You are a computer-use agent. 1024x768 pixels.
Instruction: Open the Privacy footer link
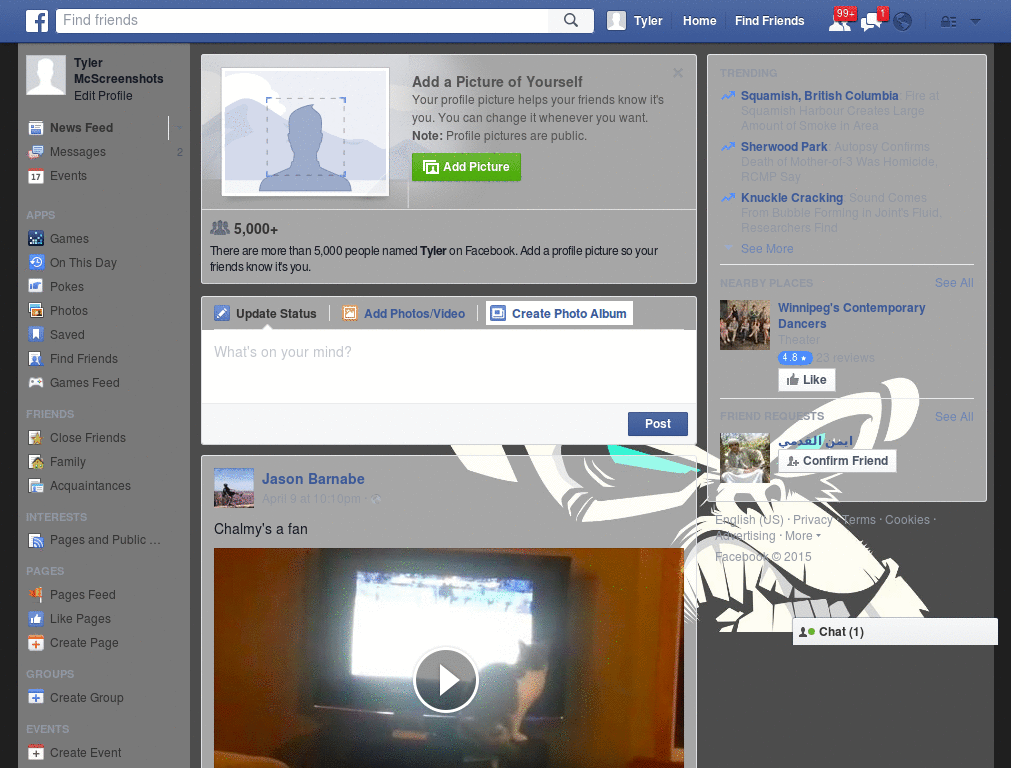(x=812, y=520)
